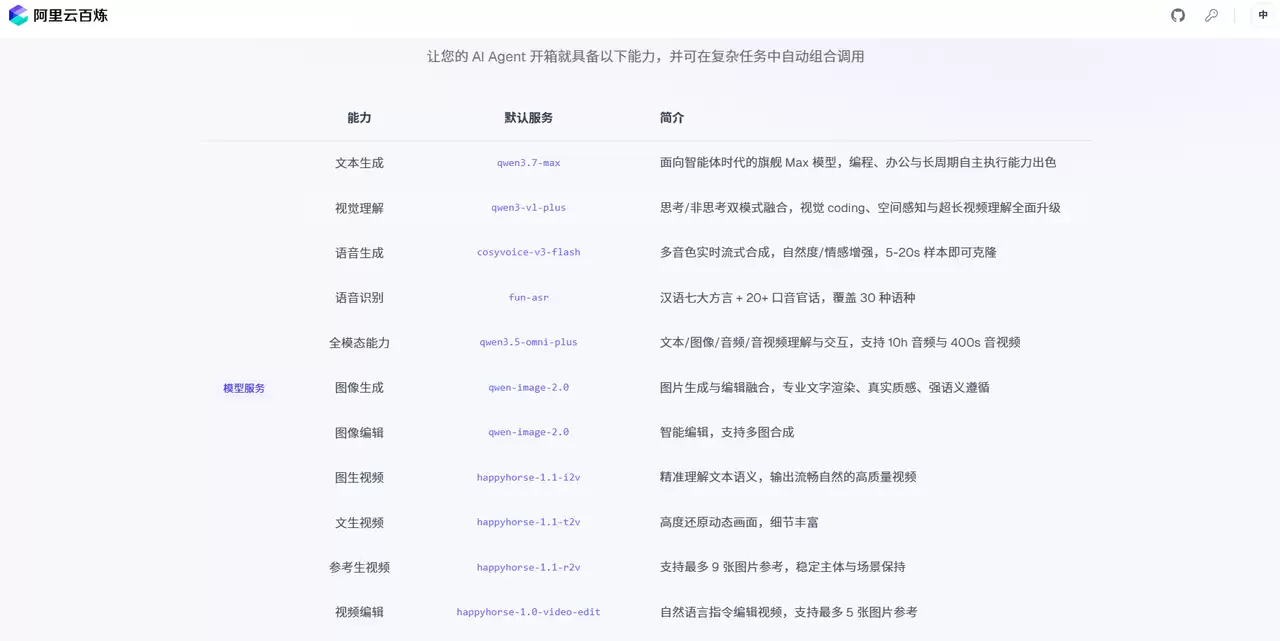
Task: Click the description starting 图片生成与编辑融合
Action: (x=825, y=388)
